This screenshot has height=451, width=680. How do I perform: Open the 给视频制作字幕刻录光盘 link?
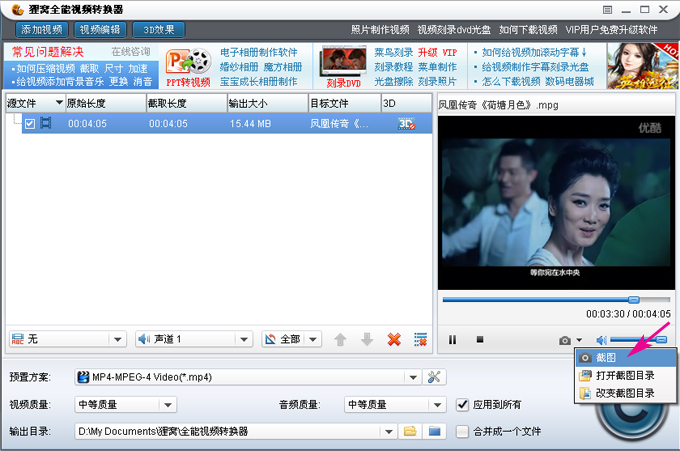click(x=535, y=67)
